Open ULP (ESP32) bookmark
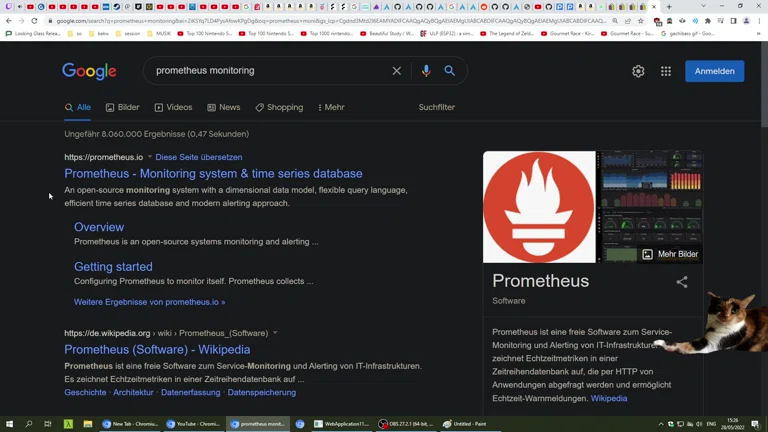 coord(446,34)
